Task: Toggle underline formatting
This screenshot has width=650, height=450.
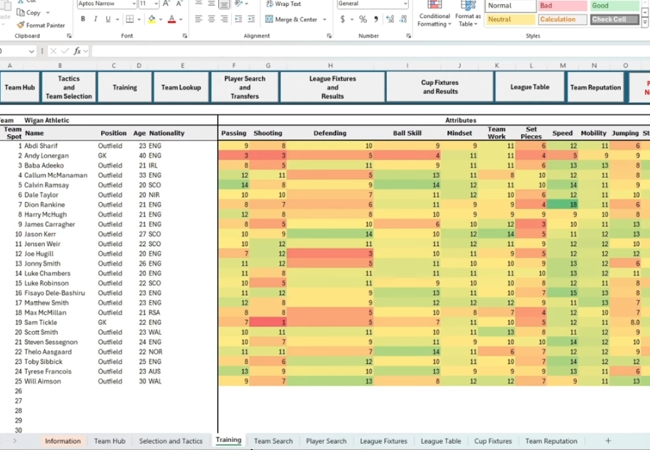Action: pyautogui.click(x=108, y=19)
